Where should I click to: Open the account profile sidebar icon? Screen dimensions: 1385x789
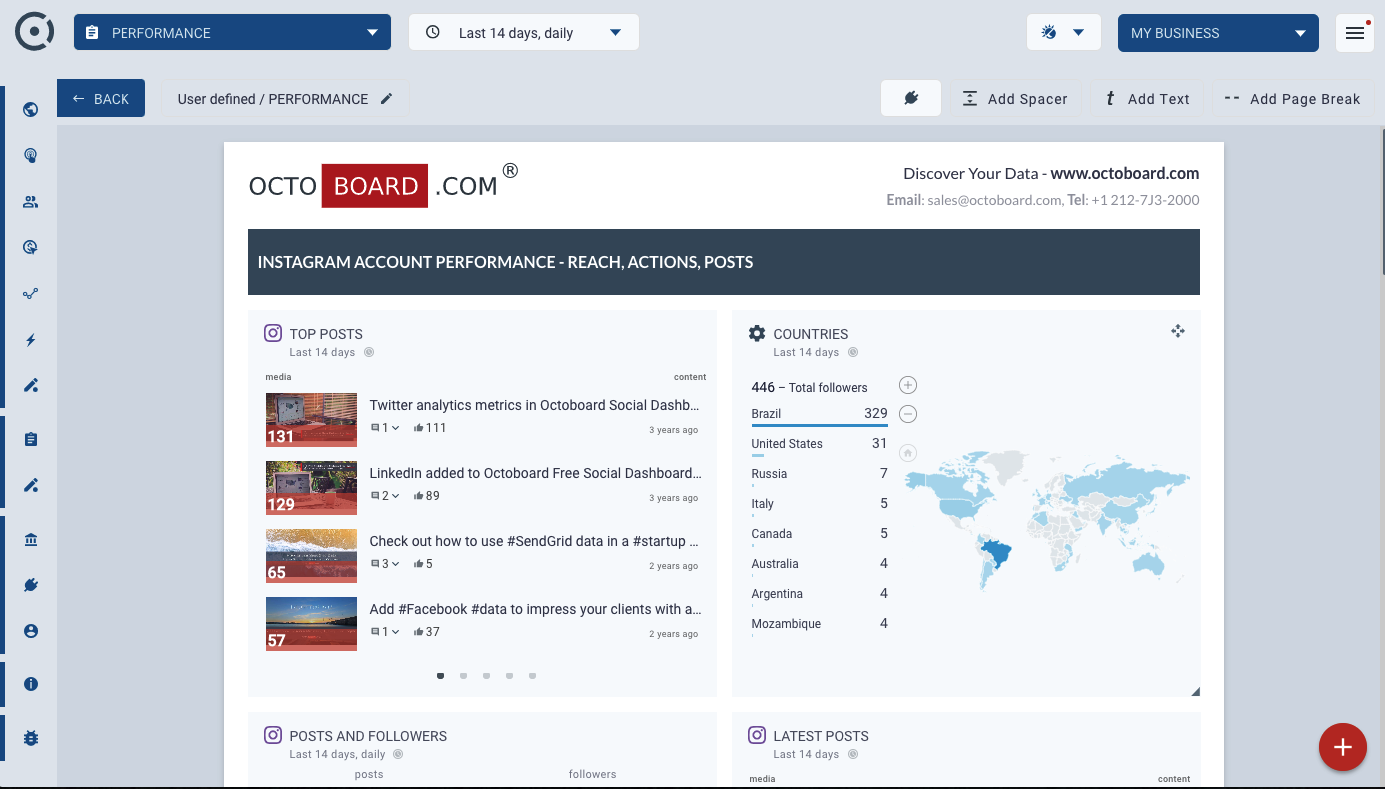(x=31, y=632)
